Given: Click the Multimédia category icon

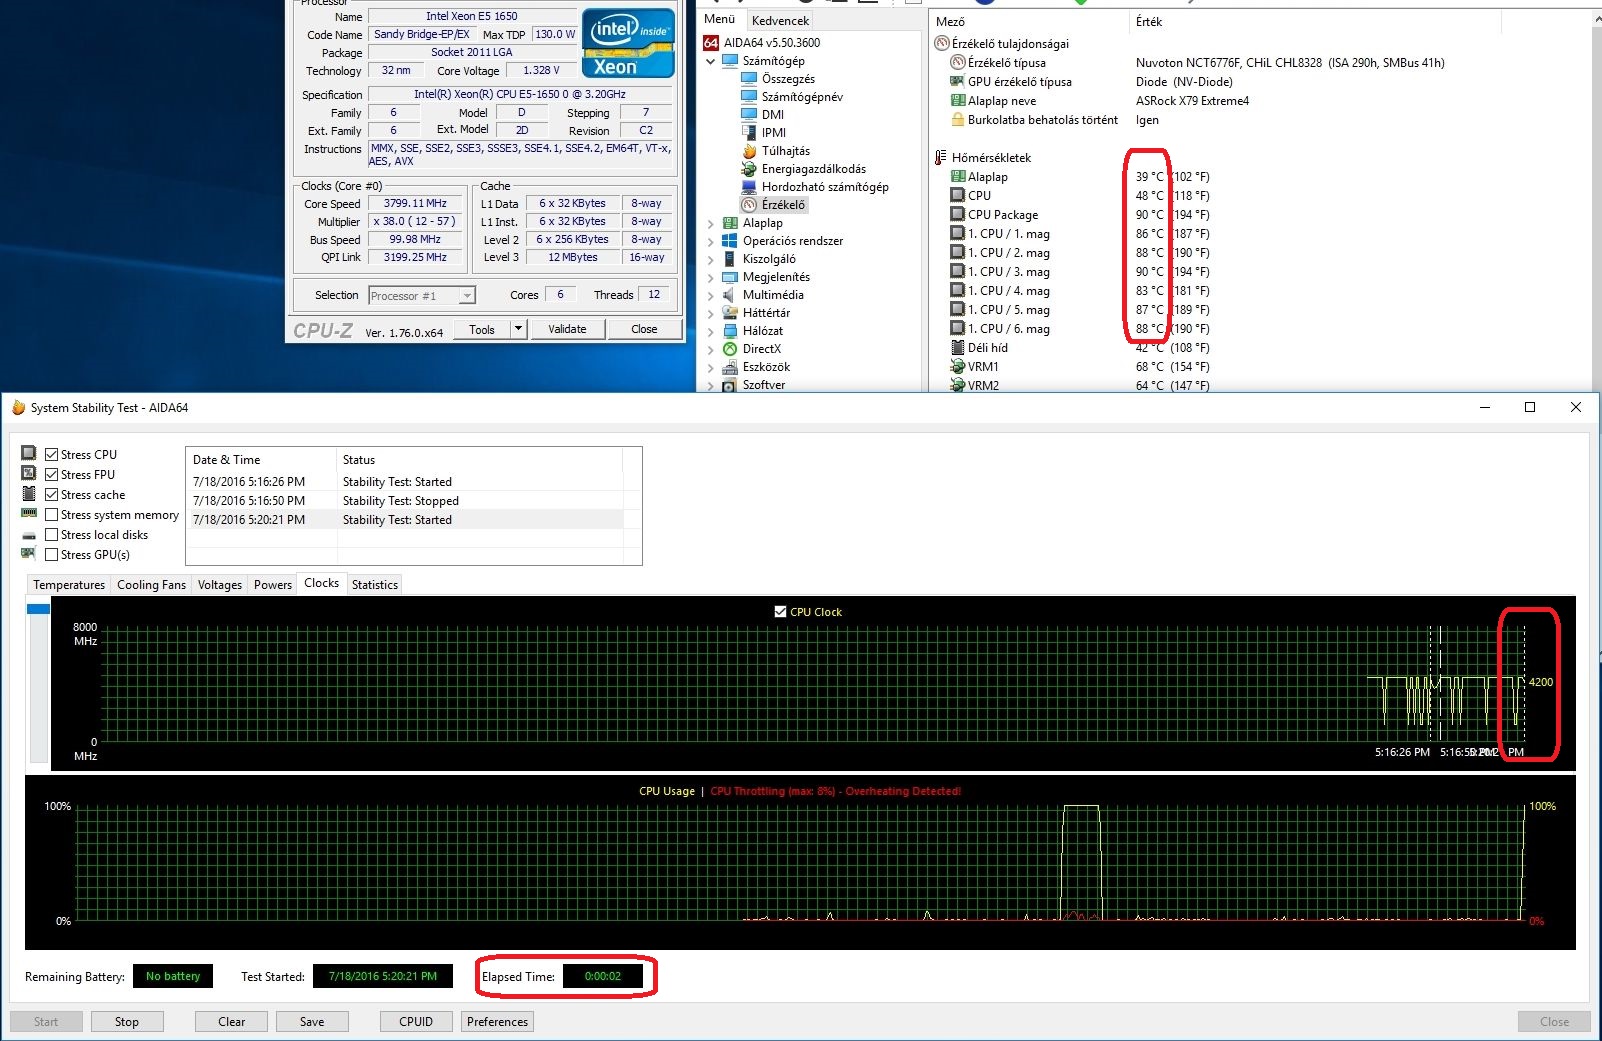Looking at the screenshot, I should point(730,295).
